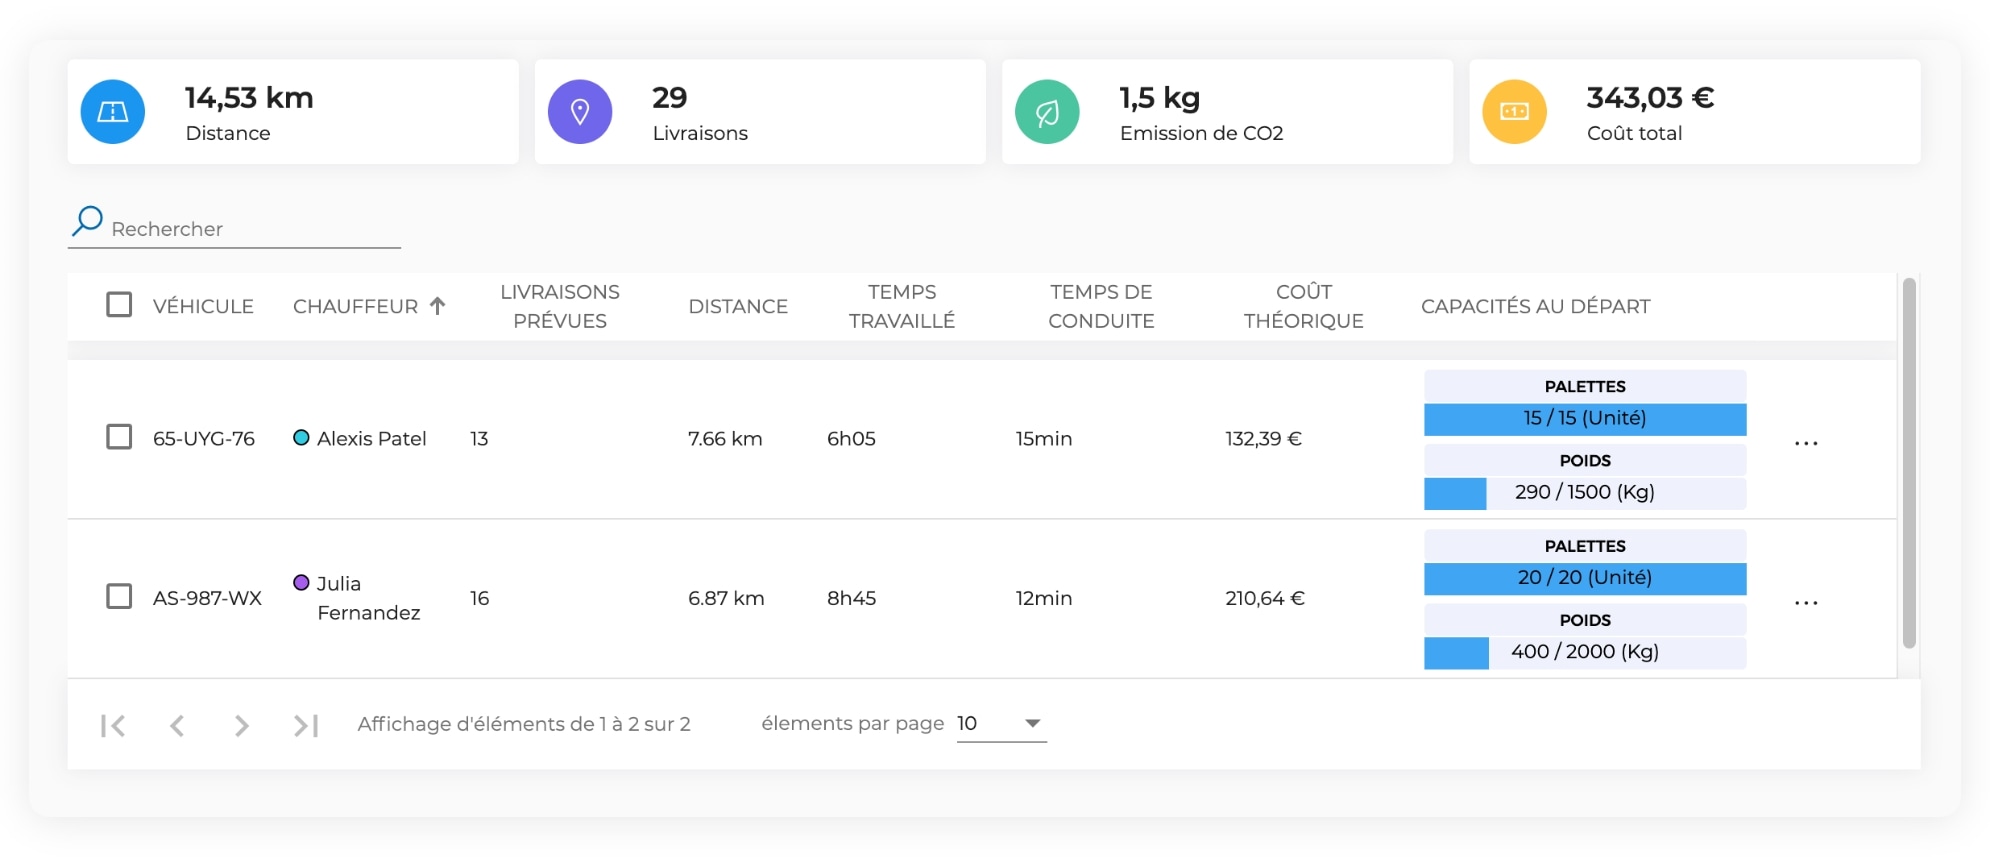Select the AS-987-WX row checkbox
Viewport: 1990px width, 857px height.
click(119, 597)
